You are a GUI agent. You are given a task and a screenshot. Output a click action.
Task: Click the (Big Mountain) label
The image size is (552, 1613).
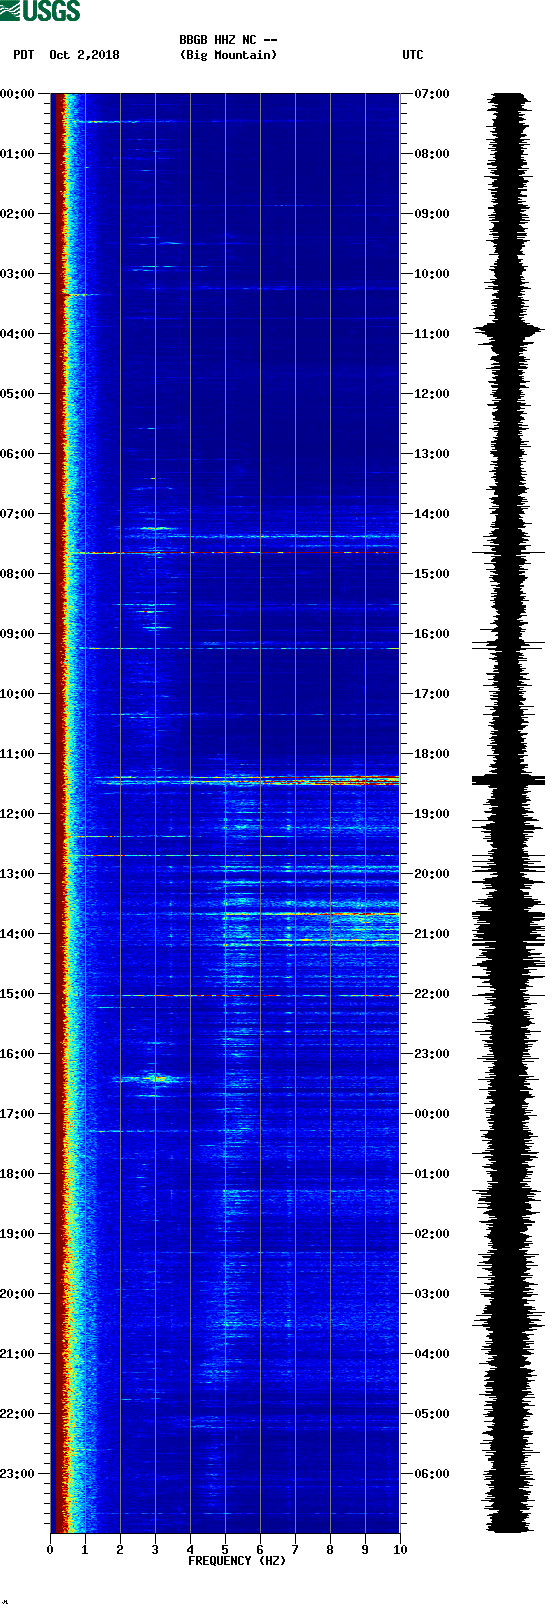point(228,55)
